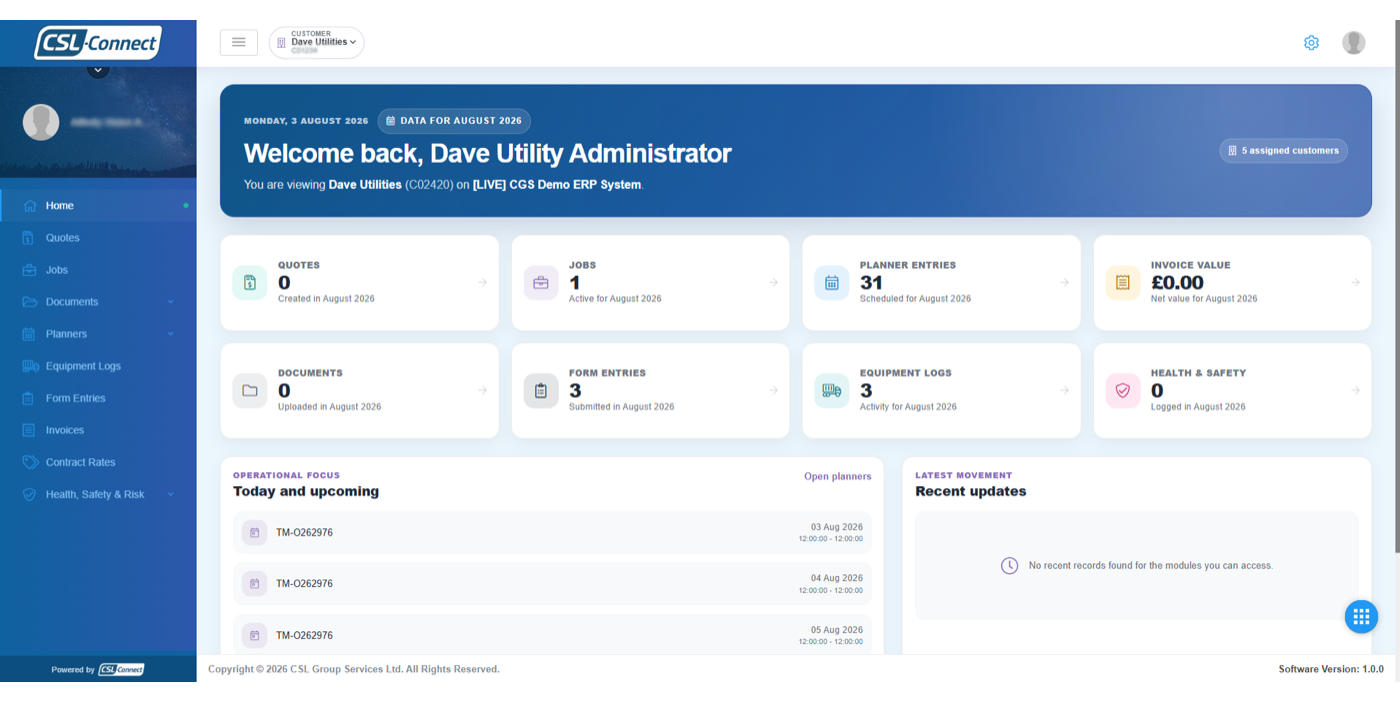Open the TM-O262976 entry dated 05 Aug 2026

tap(552, 635)
